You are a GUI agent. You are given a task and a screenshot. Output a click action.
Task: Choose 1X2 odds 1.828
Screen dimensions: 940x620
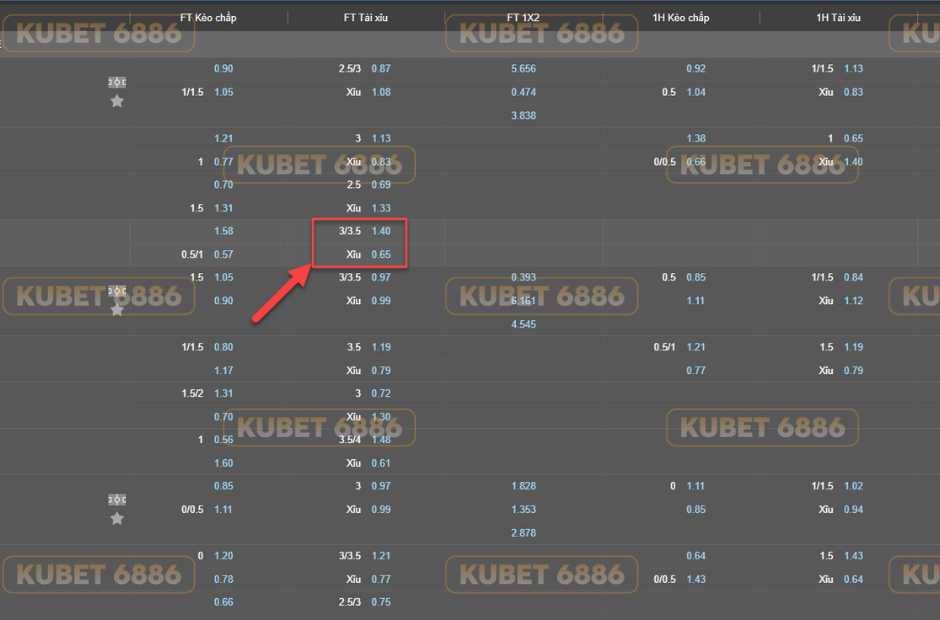pyautogui.click(x=523, y=486)
